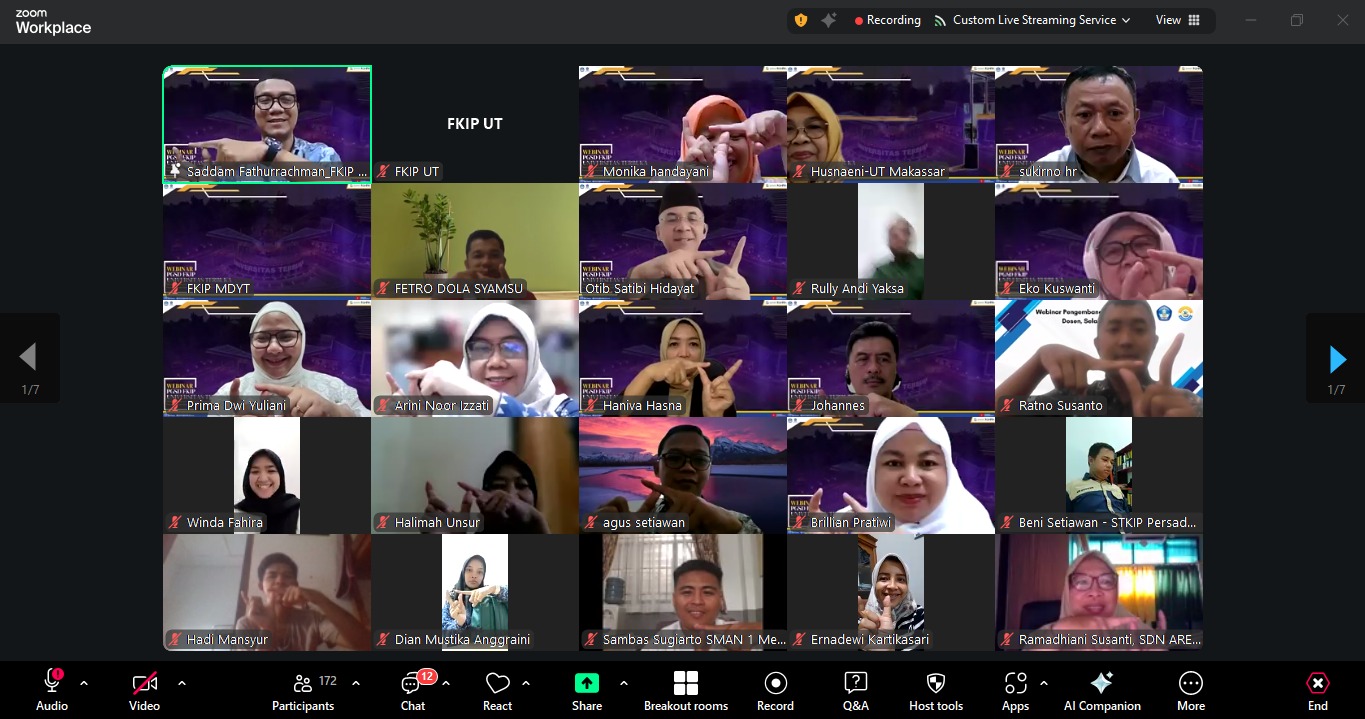
Task: Open the Q&A window
Action: pyautogui.click(x=855, y=690)
